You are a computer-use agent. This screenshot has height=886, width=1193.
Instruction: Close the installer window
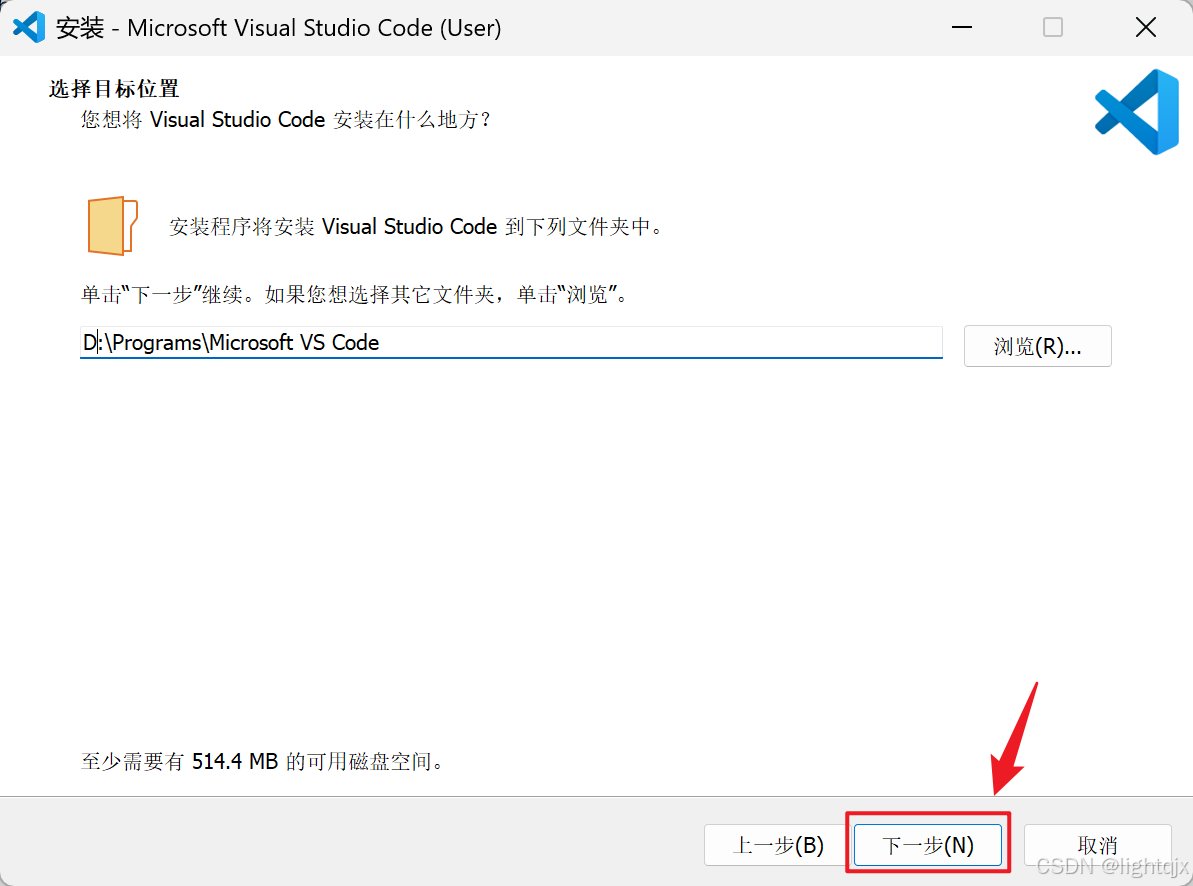1145,27
